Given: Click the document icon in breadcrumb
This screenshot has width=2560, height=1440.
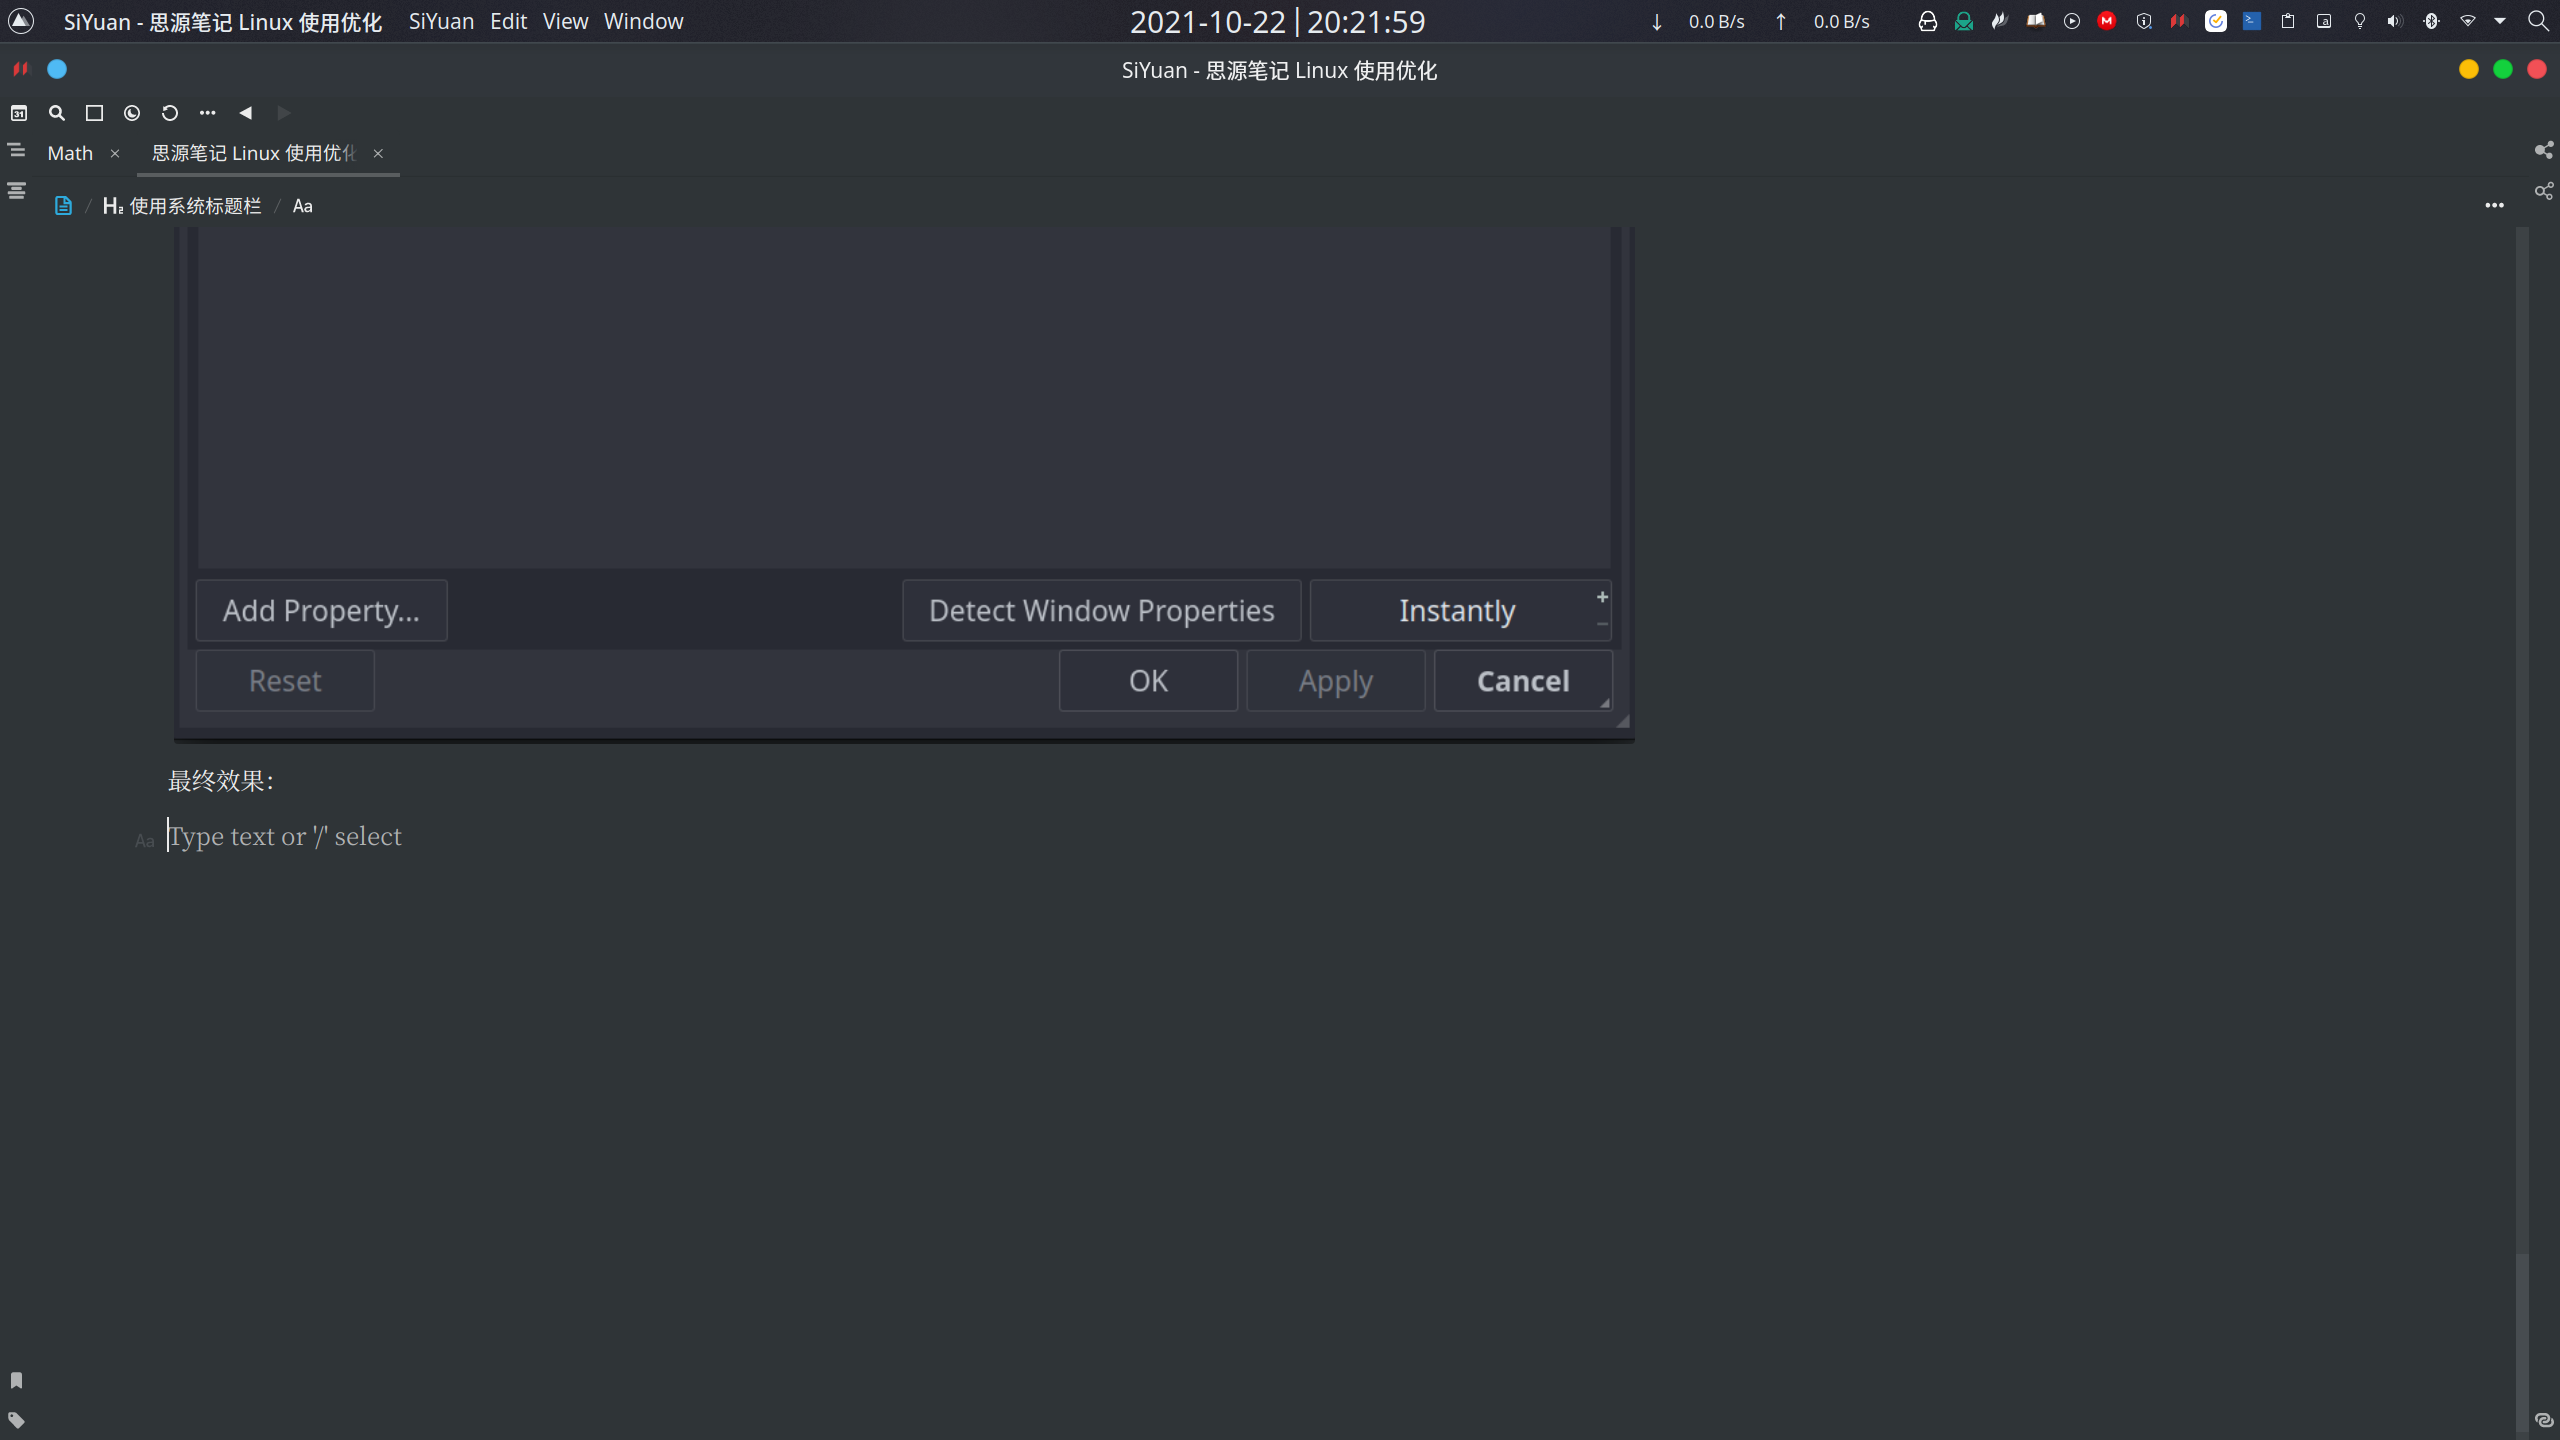Looking at the screenshot, I should pos(63,206).
